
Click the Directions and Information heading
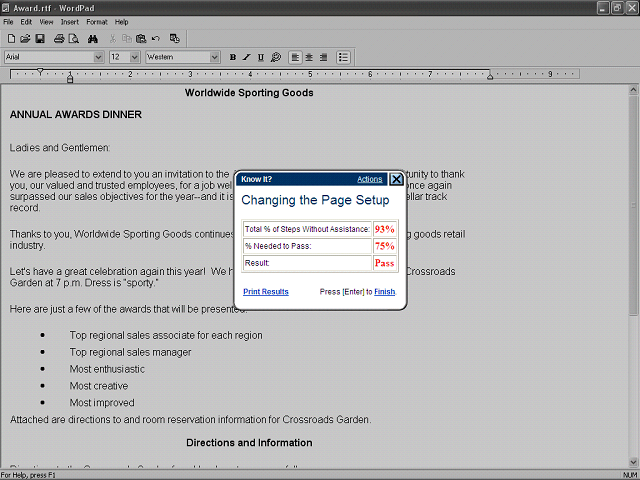point(249,443)
